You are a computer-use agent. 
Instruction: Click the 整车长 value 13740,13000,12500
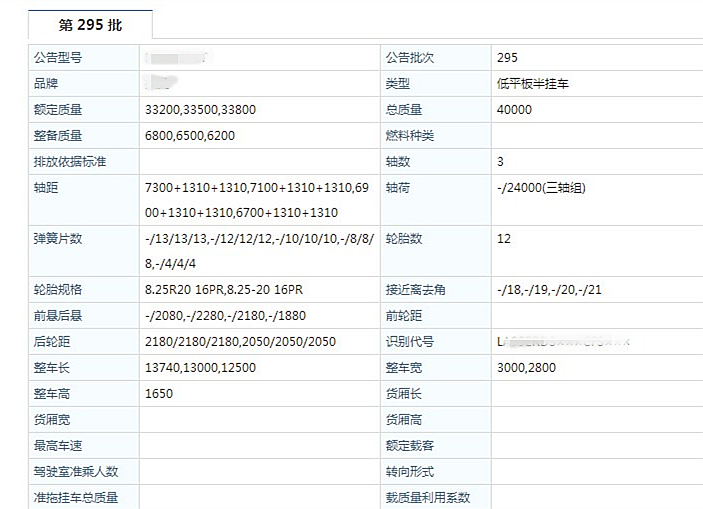(200, 368)
